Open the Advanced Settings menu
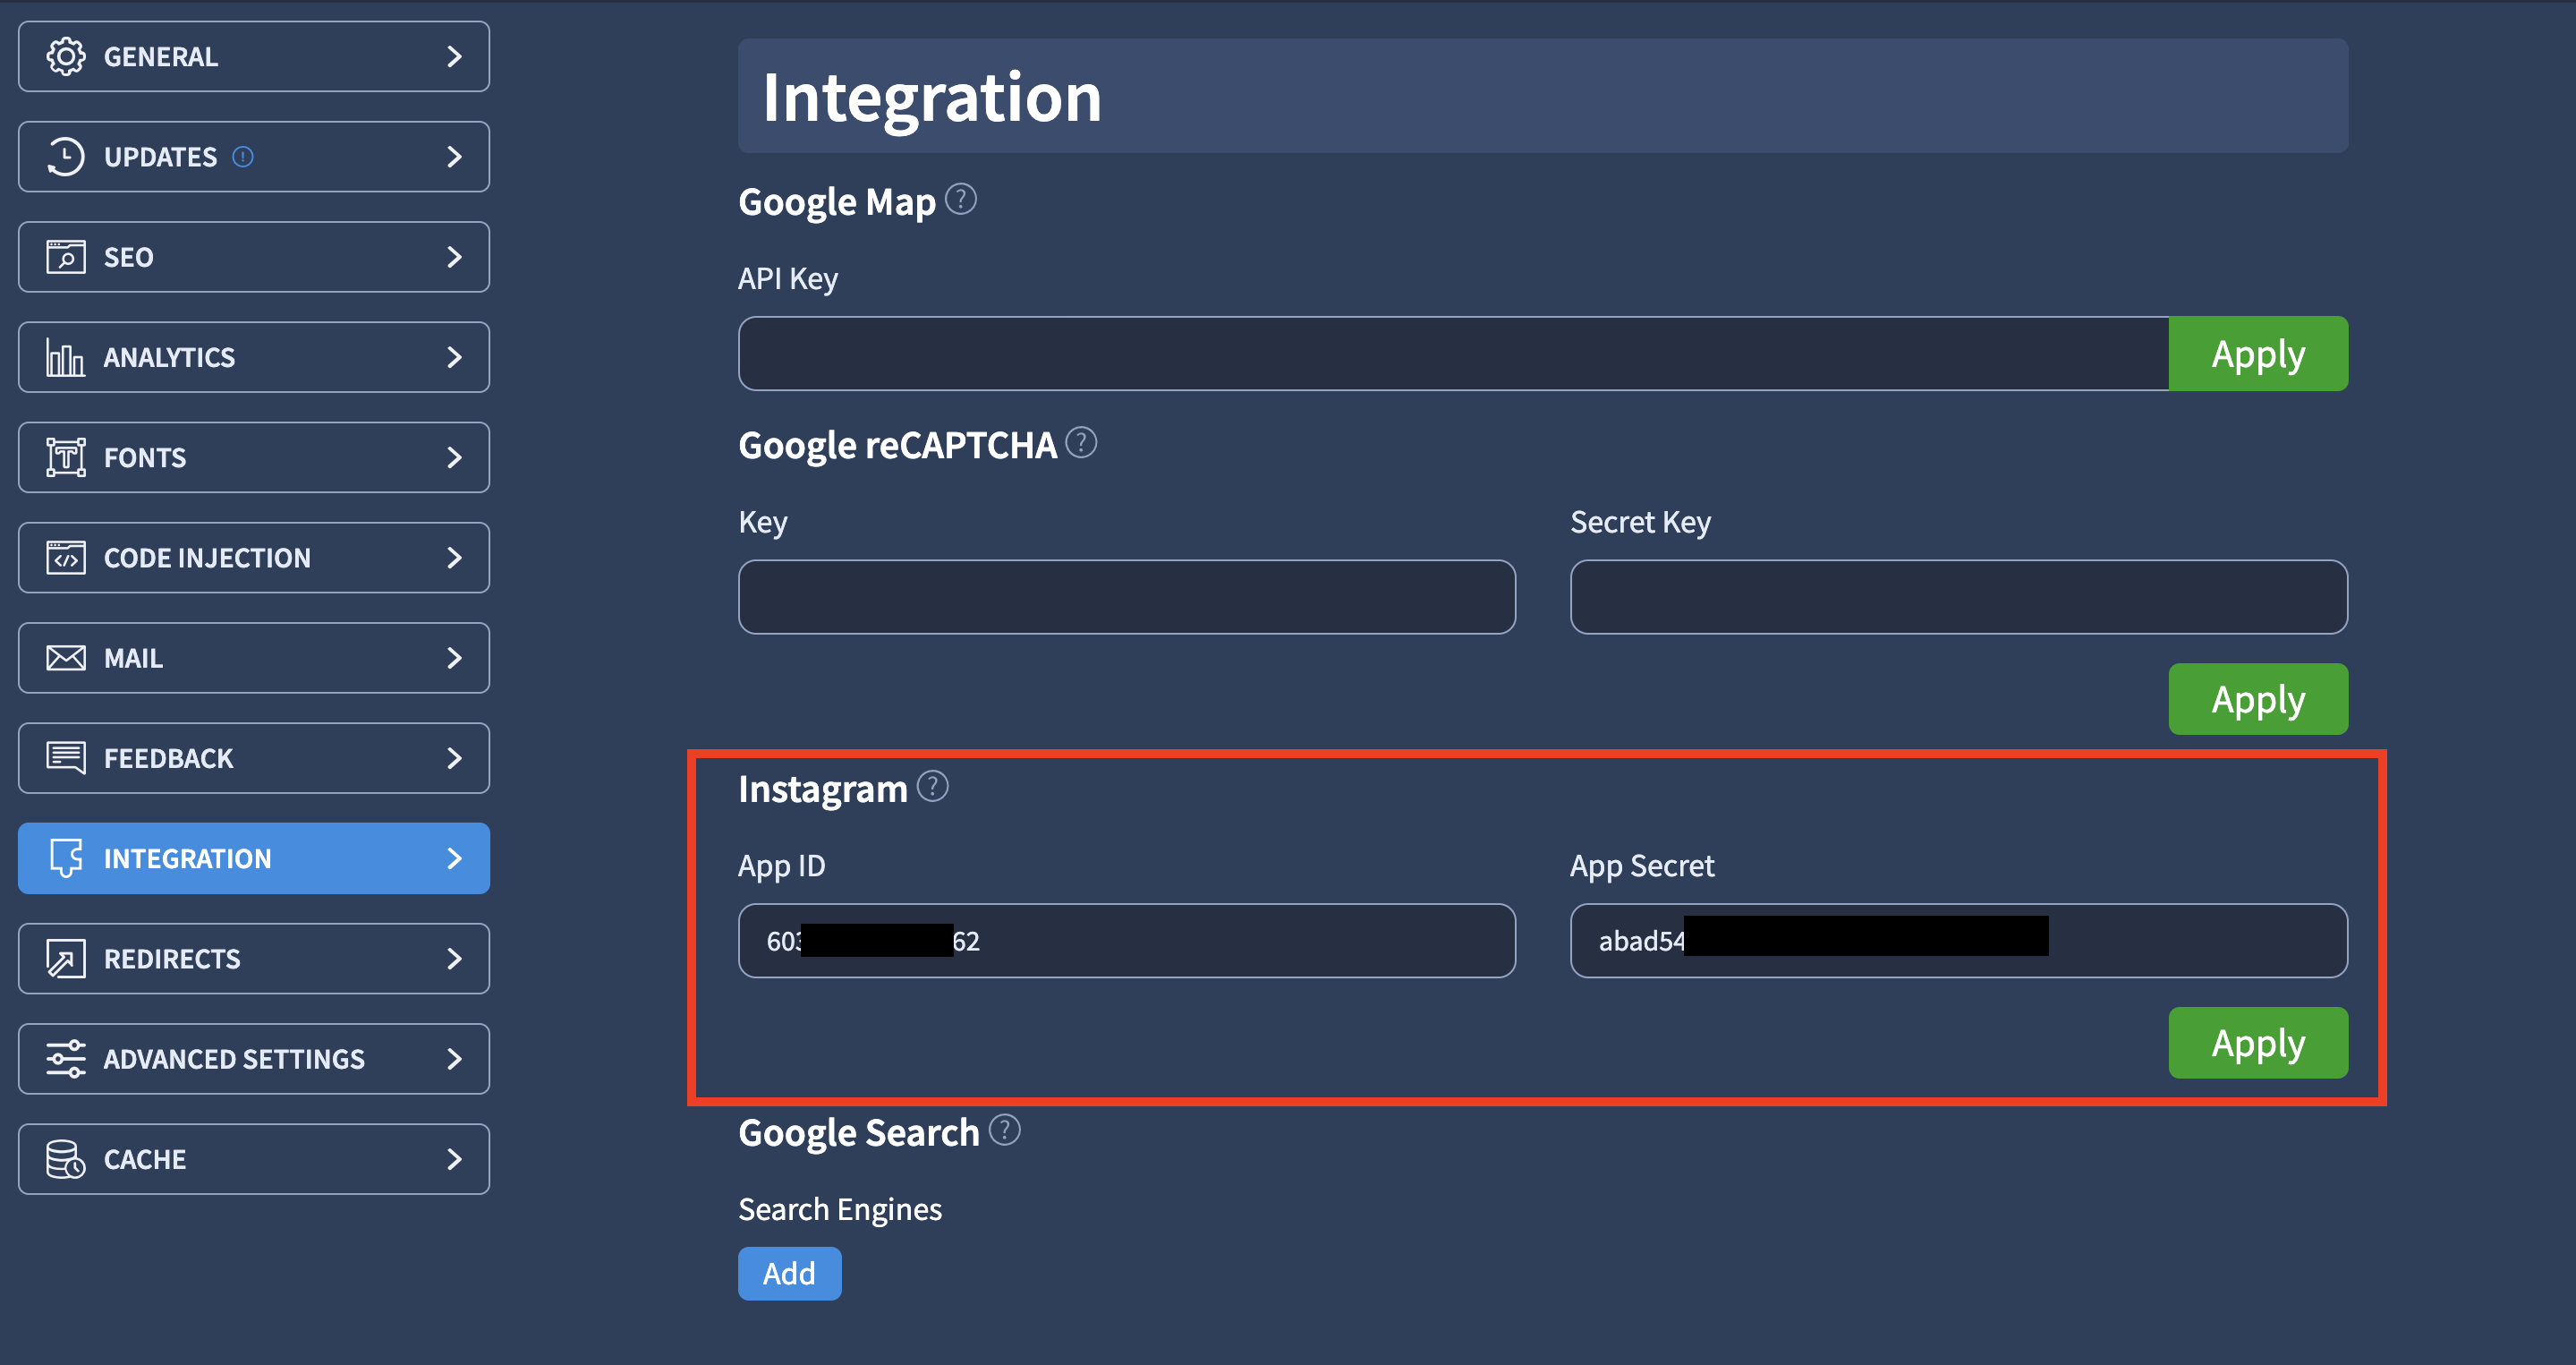This screenshot has height=1365, width=2576. coord(254,1058)
